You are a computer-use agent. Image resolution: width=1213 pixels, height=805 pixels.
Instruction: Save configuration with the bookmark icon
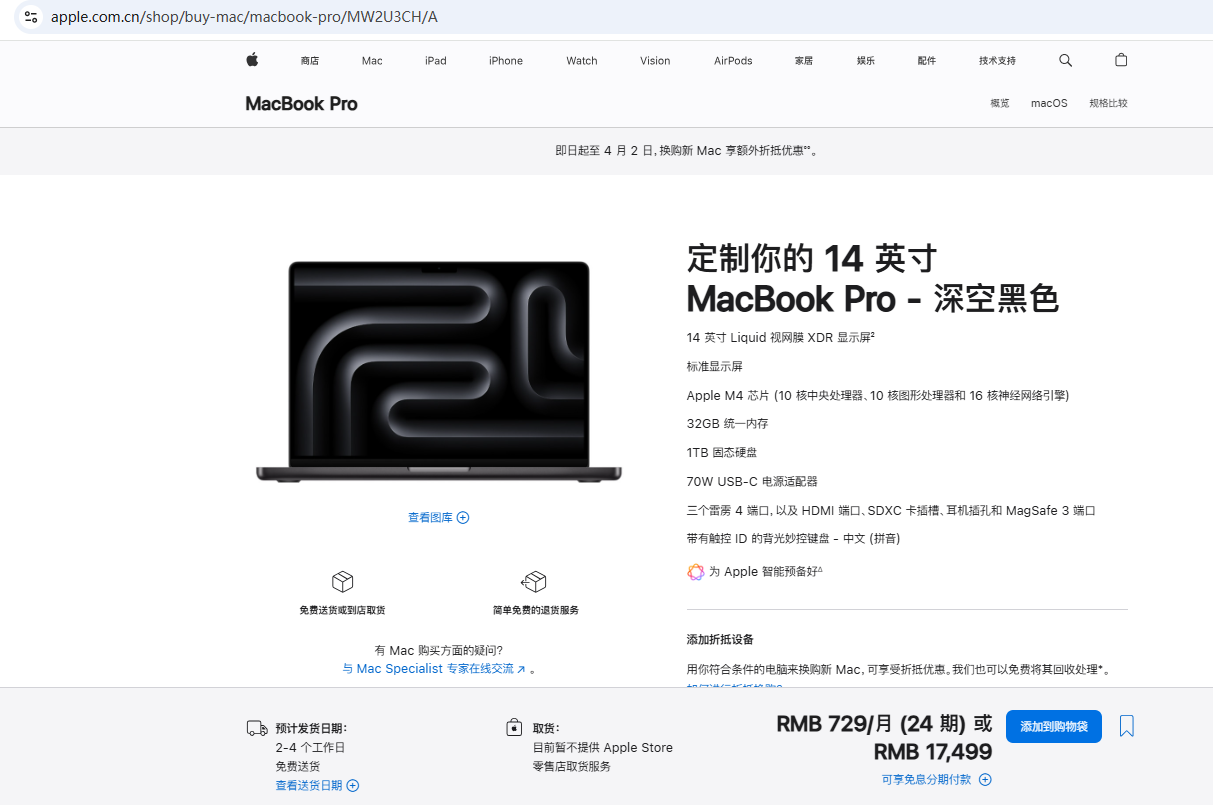pyautogui.click(x=1127, y=726)
